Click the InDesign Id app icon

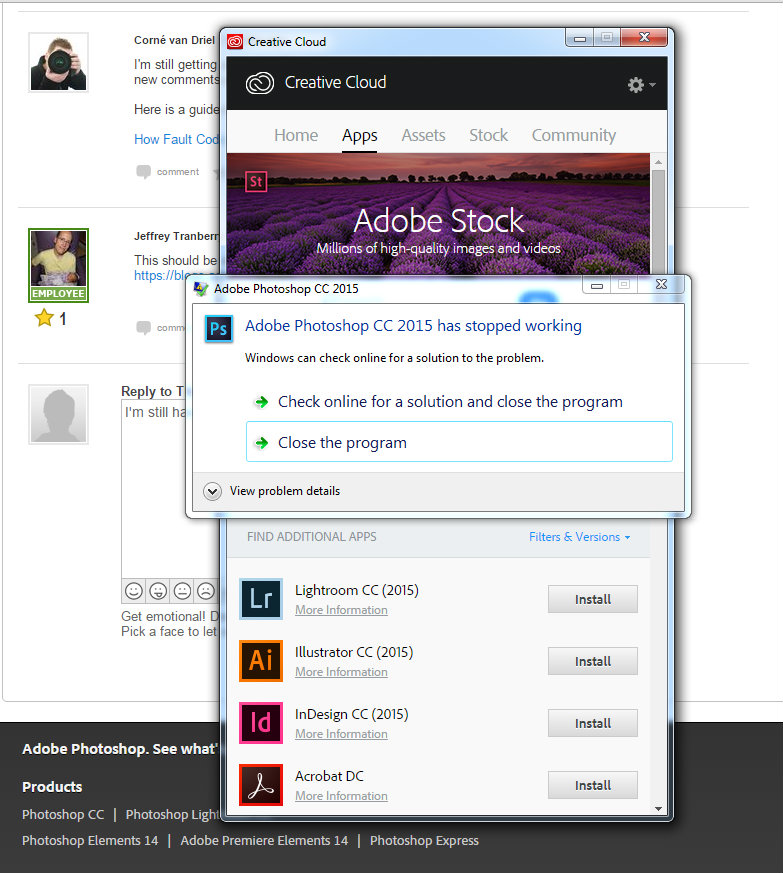pos(261,723)
